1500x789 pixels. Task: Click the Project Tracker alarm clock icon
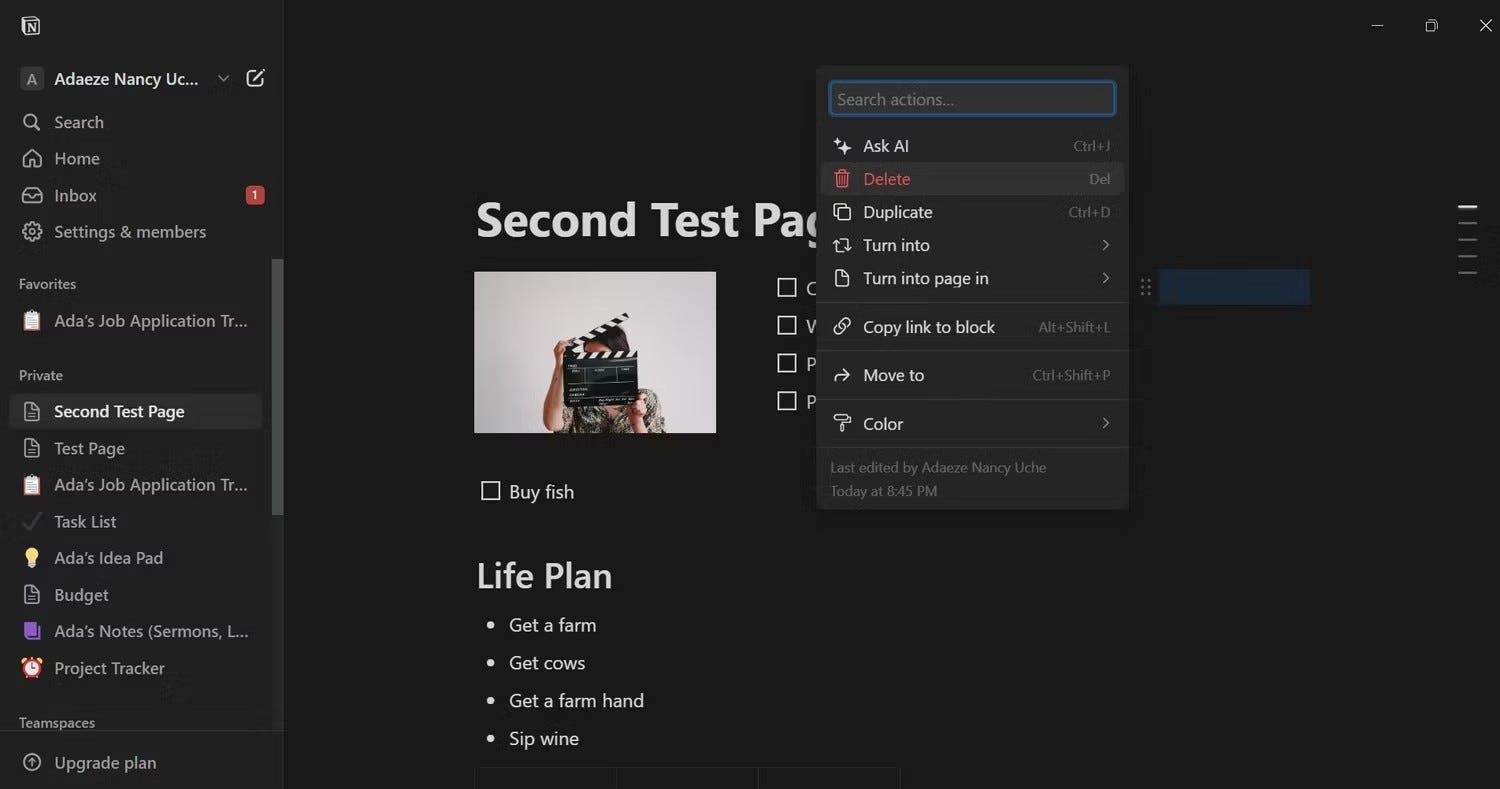pos(32,668)
